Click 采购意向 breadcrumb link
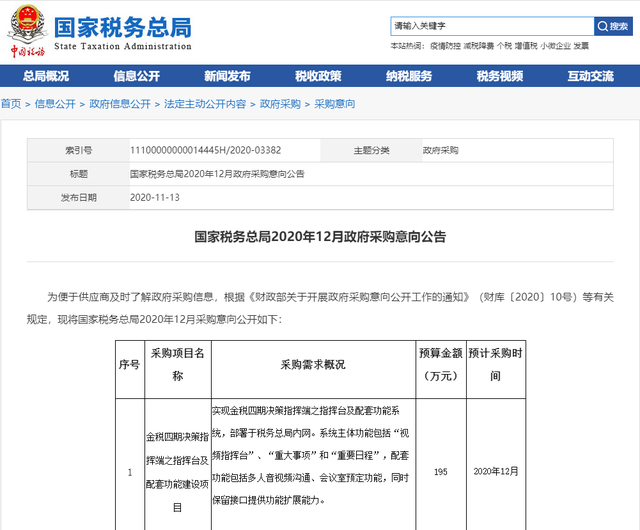Screen dimensions: 640x530 [x=335, y=104]
